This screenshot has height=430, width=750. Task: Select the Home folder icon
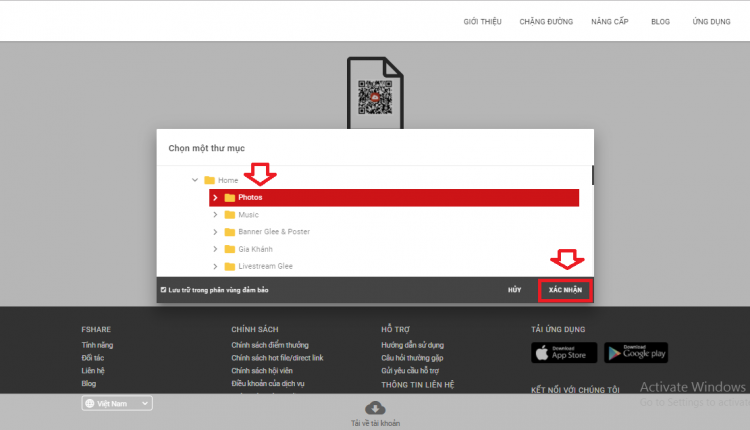coord(210,180)
